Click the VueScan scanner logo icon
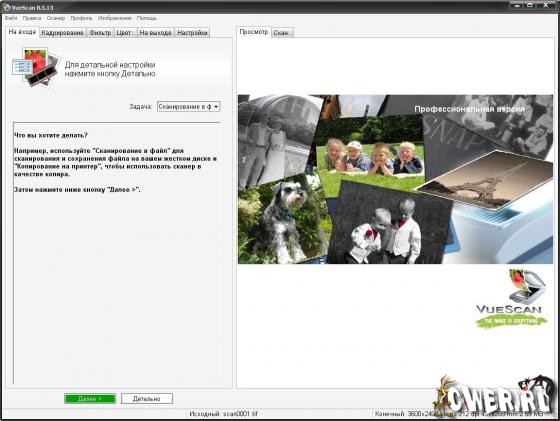This screenshot has height=421, width=560. click(527, 286)
